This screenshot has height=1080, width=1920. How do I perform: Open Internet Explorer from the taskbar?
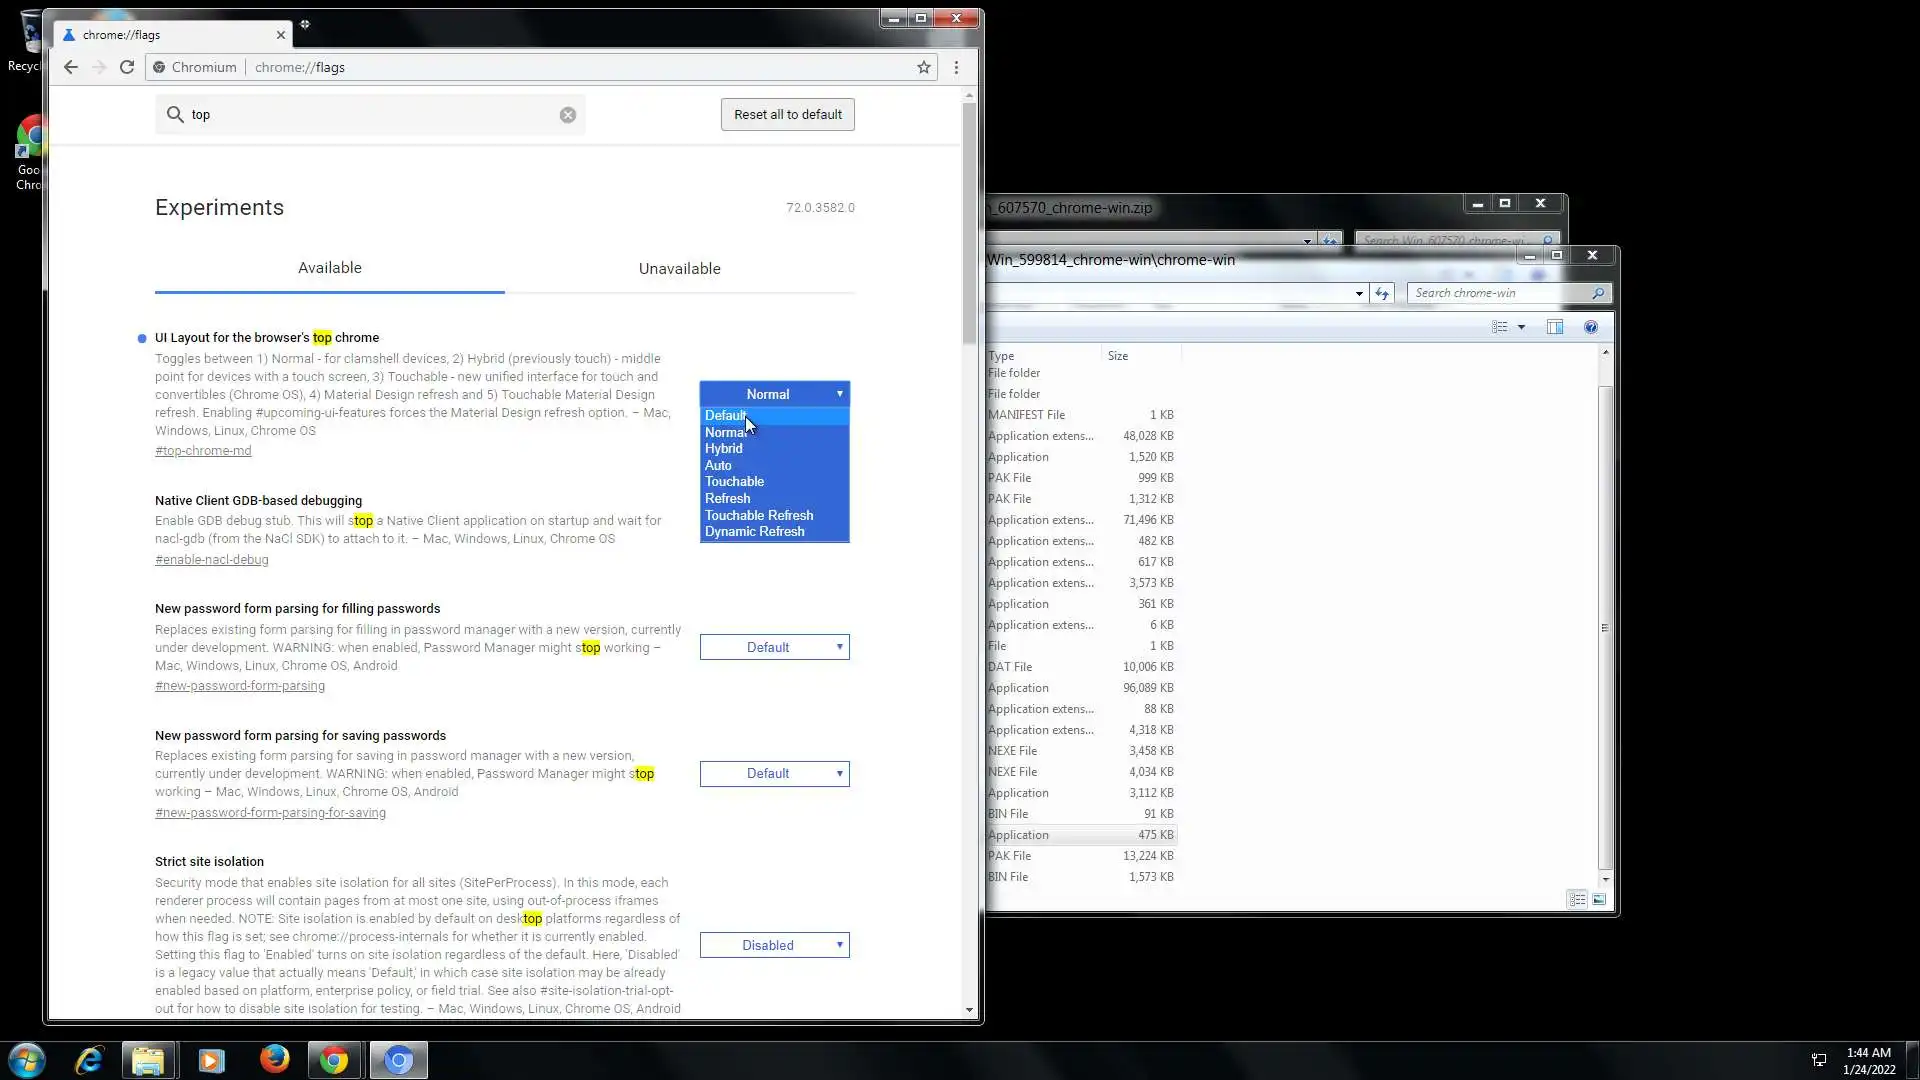(x=90, y=1059)
